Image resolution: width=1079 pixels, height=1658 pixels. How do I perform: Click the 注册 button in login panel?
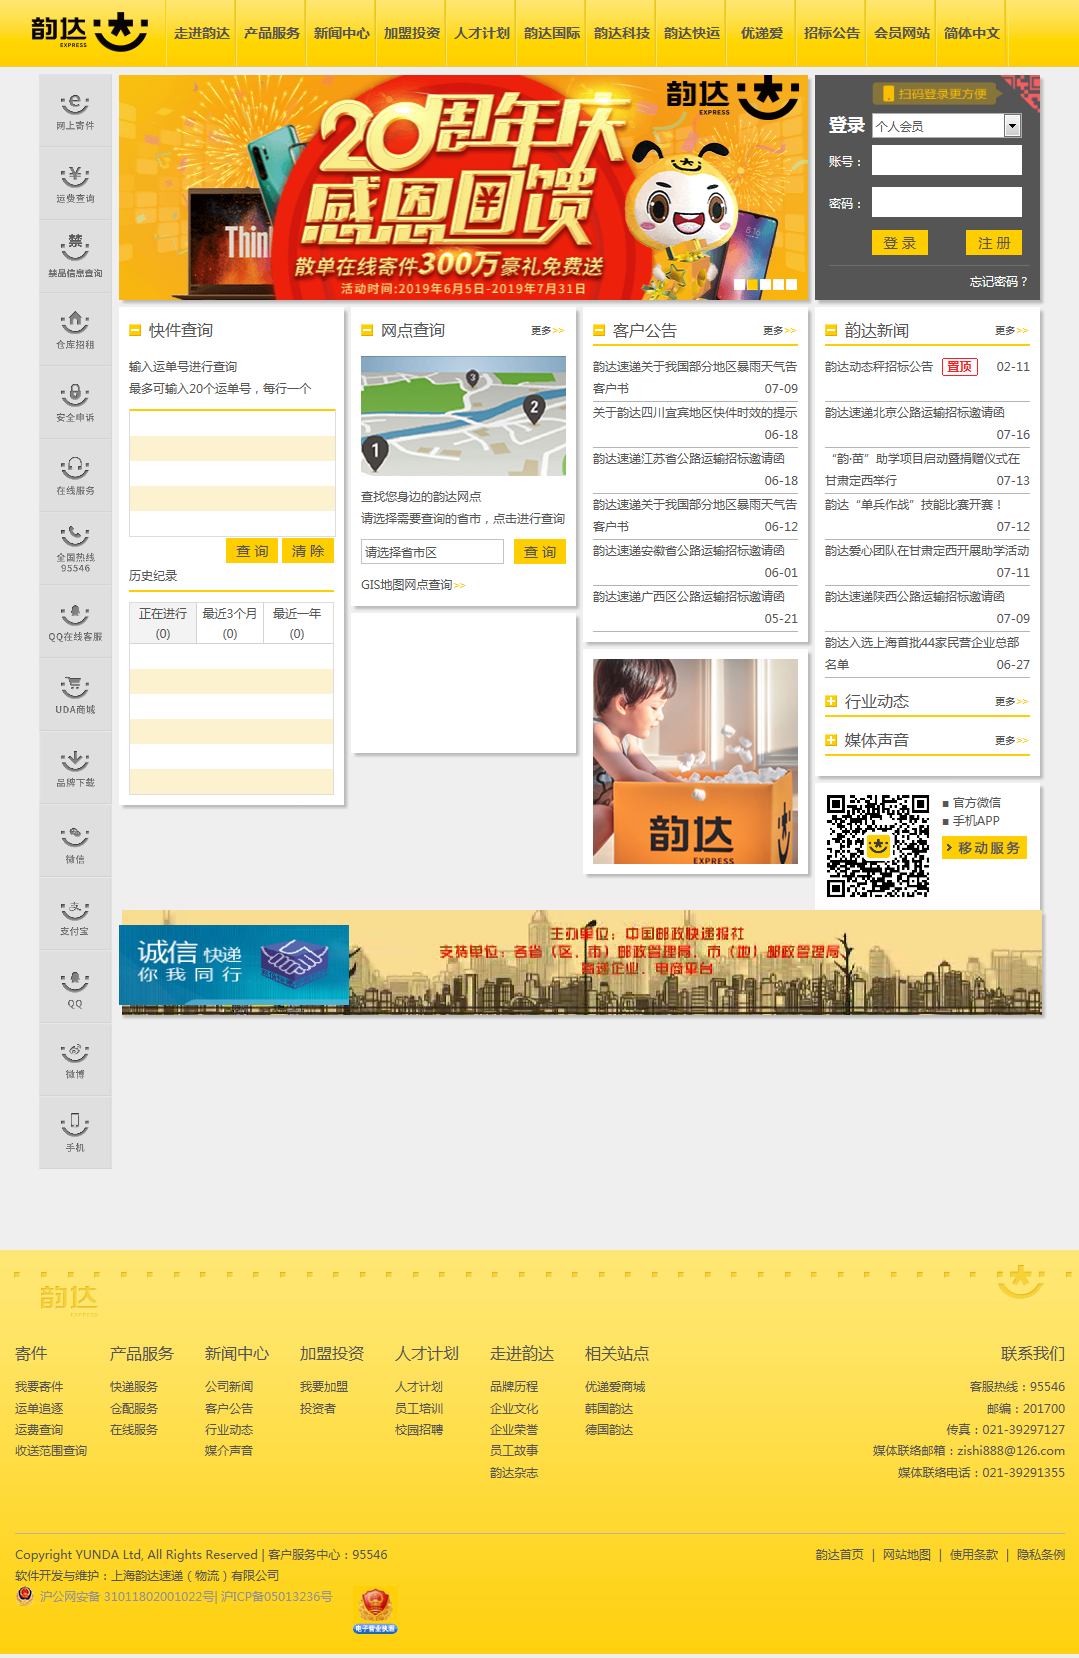[994, 243]
